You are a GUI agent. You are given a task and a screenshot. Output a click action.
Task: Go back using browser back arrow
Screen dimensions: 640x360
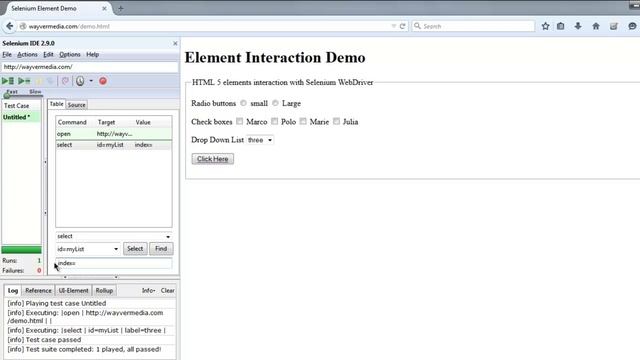[9, 26]
